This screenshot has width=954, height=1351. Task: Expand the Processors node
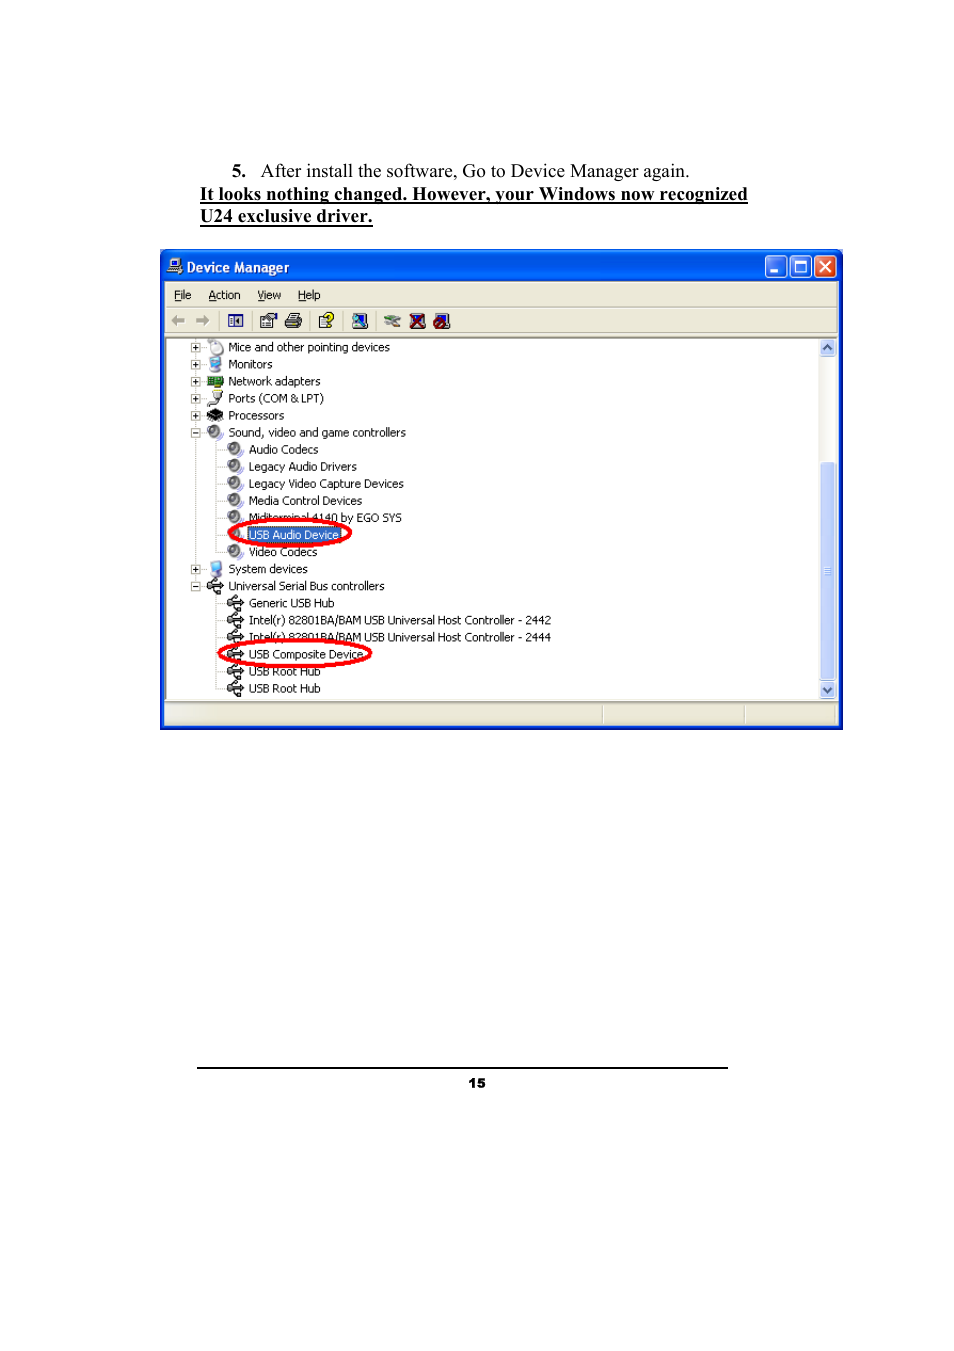tap(196, 415)
